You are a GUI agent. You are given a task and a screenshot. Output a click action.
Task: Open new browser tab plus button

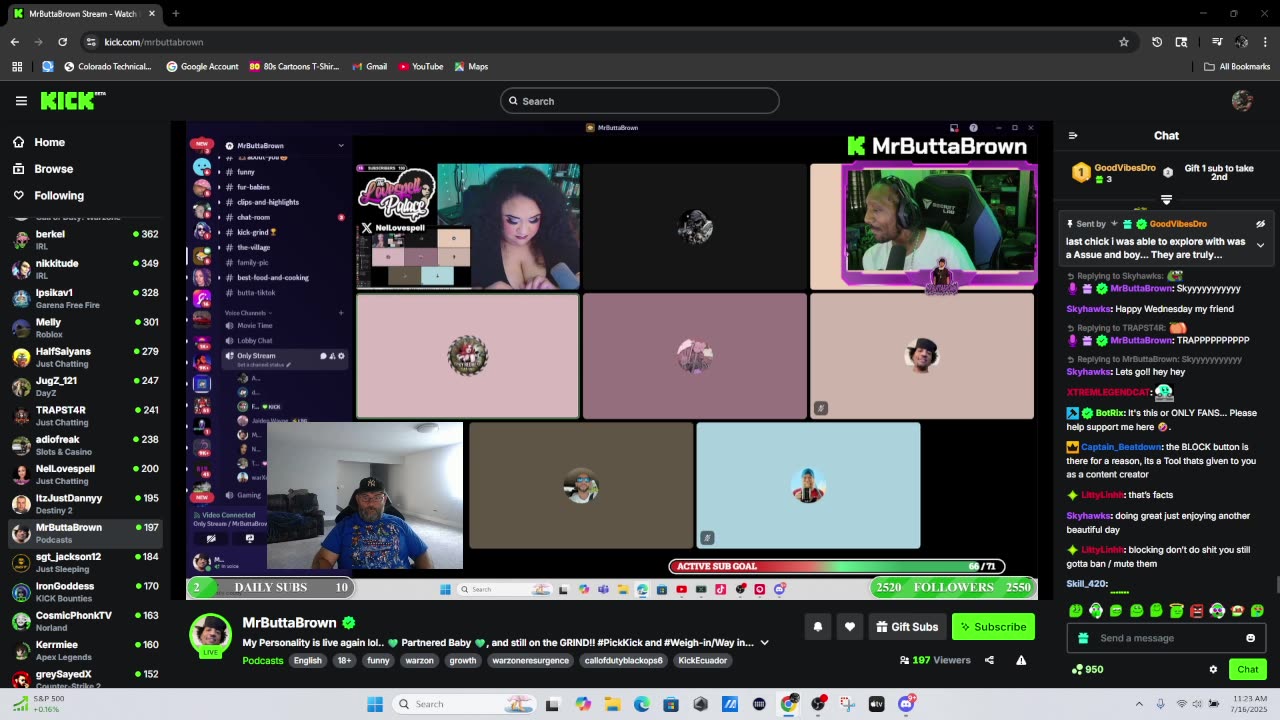175,14
